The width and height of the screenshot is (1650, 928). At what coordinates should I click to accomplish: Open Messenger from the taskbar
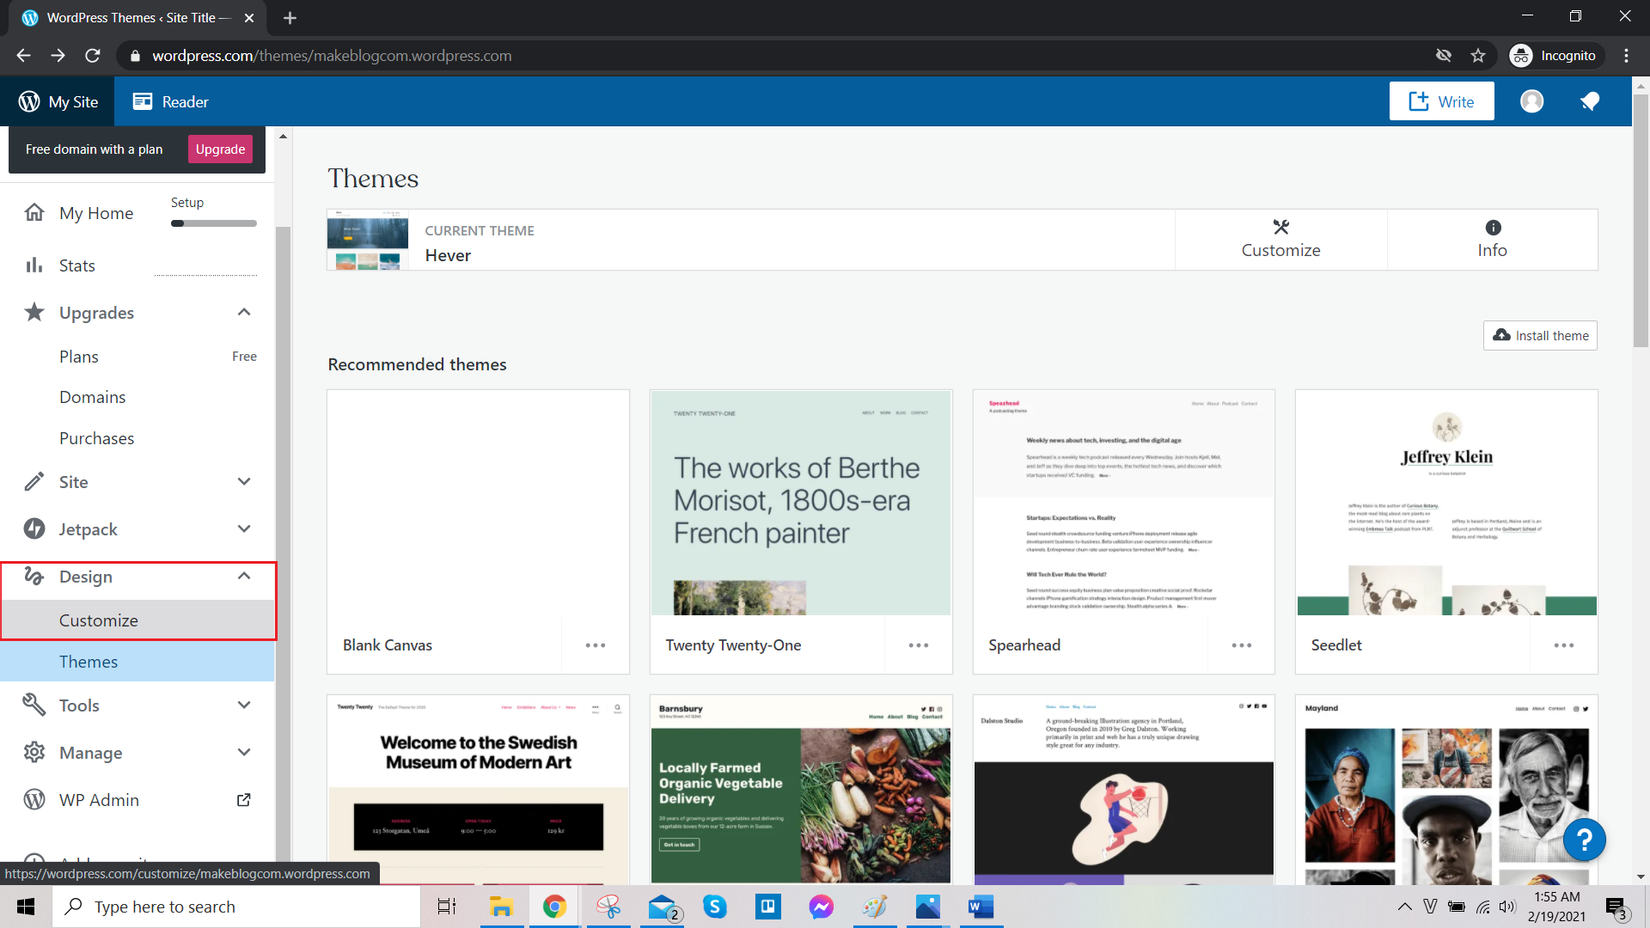(821, 907)
